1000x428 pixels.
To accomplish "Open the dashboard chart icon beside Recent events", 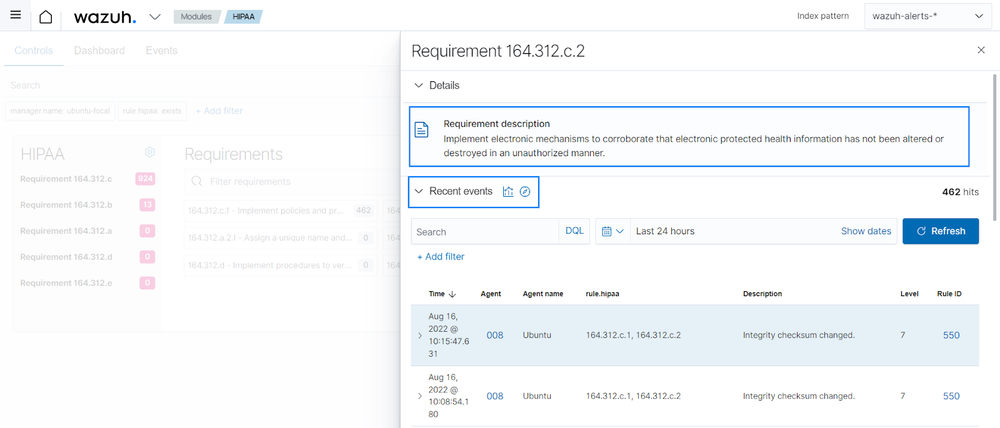I will 508,191.
